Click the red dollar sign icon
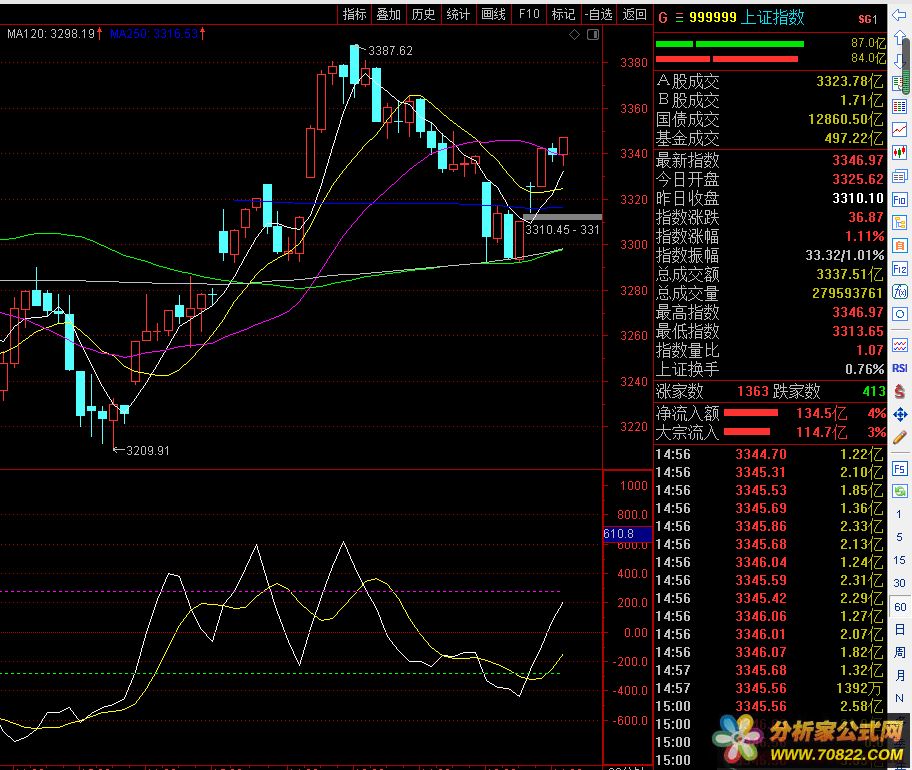 point(899,391)
